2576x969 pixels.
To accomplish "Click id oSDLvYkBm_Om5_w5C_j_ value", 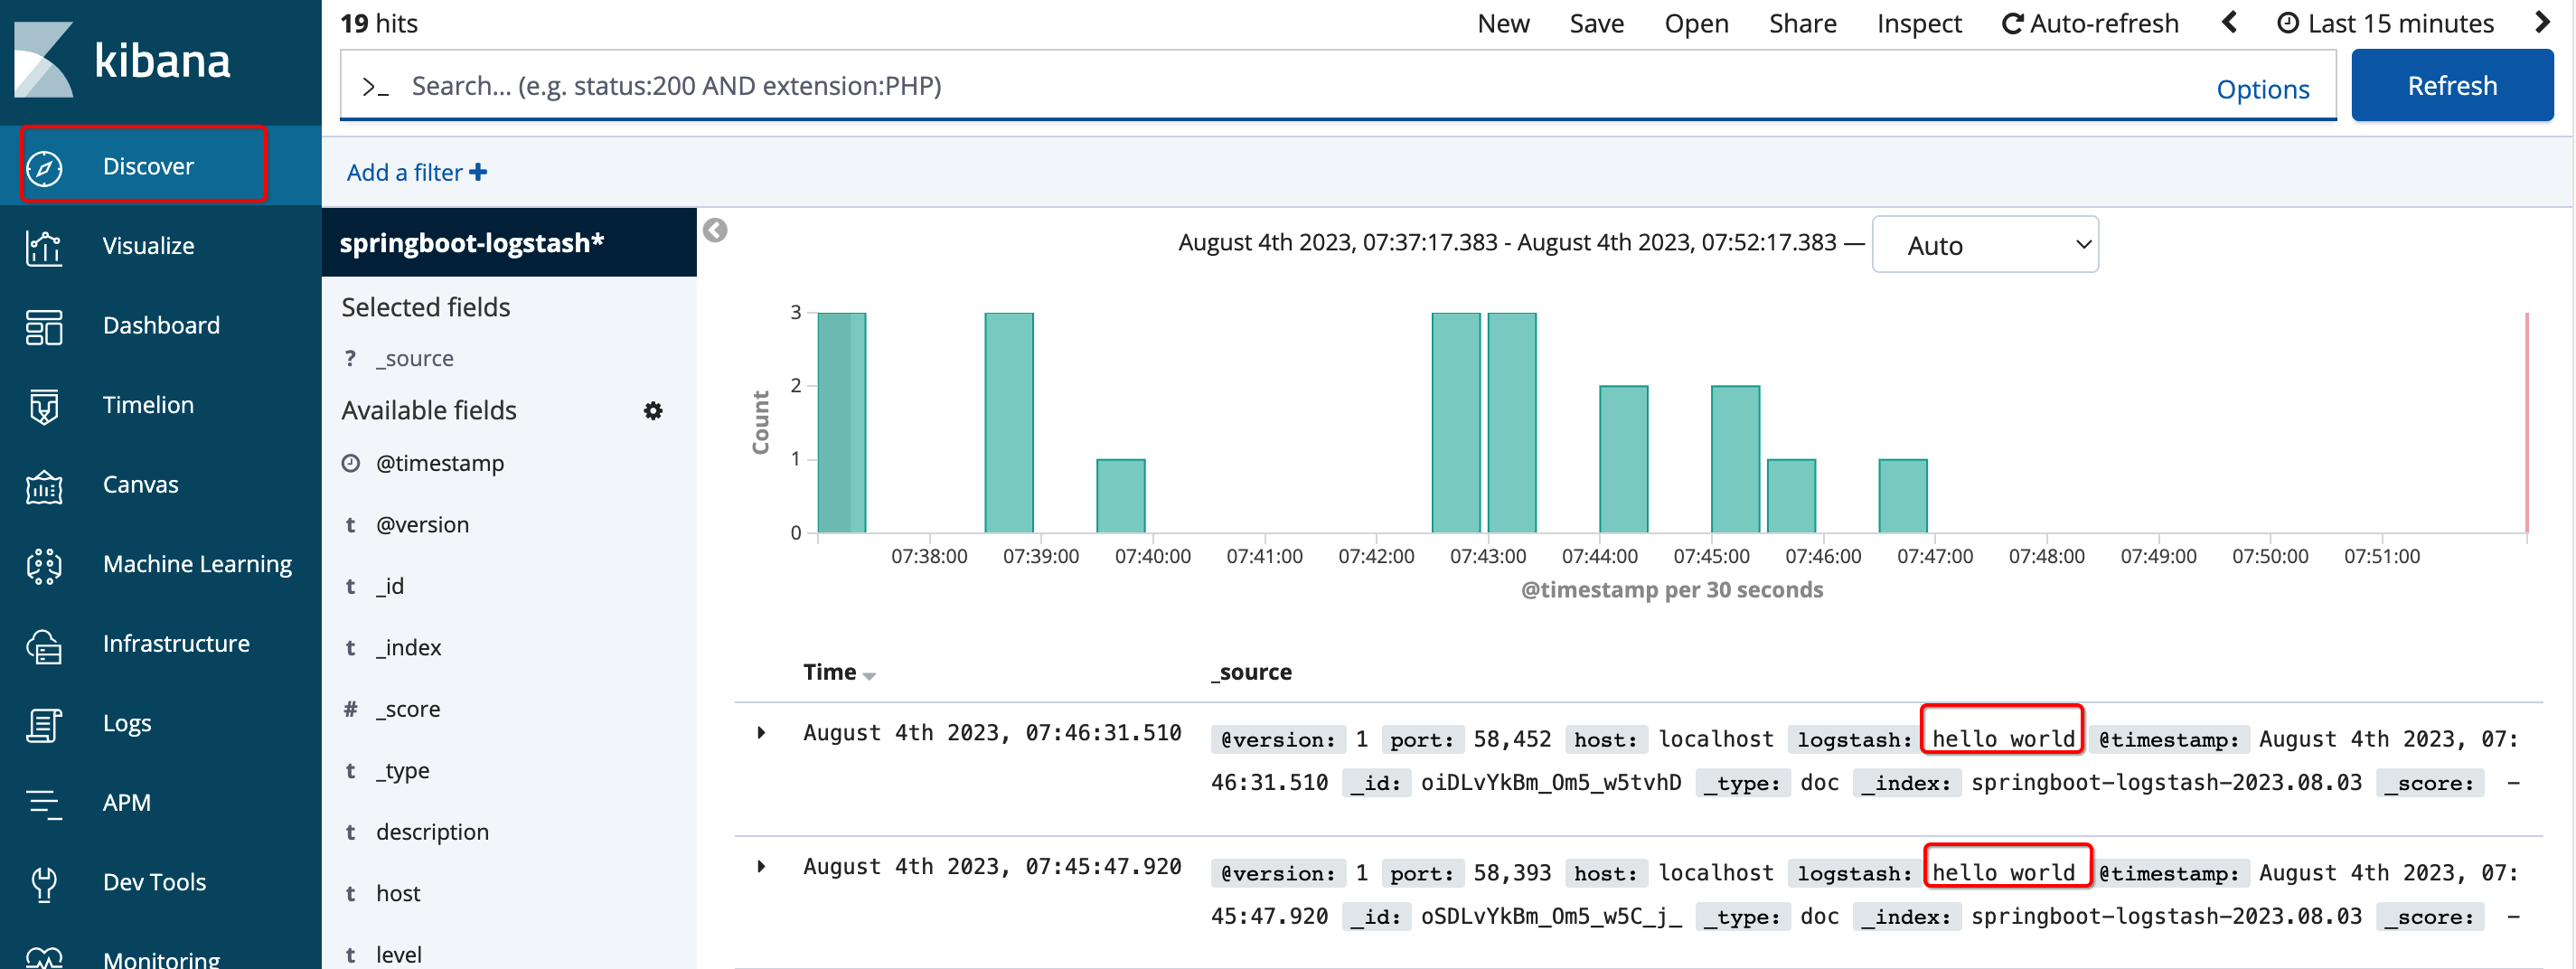I will coord(1551,916).
